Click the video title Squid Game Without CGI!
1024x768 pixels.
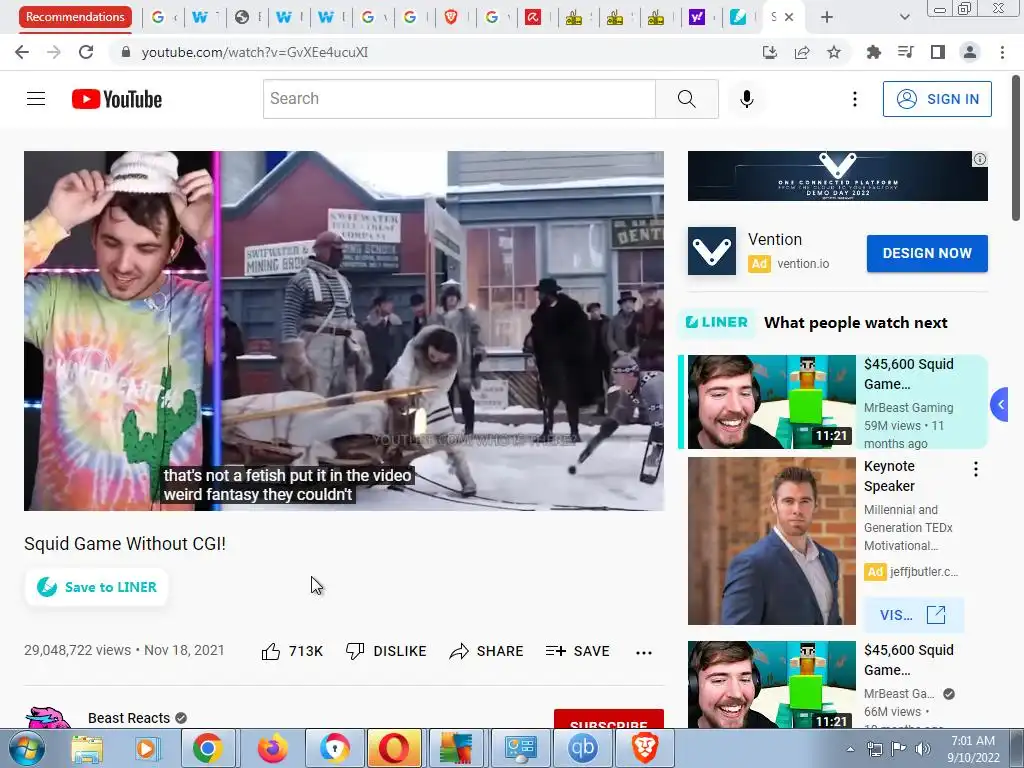point(125,544)
